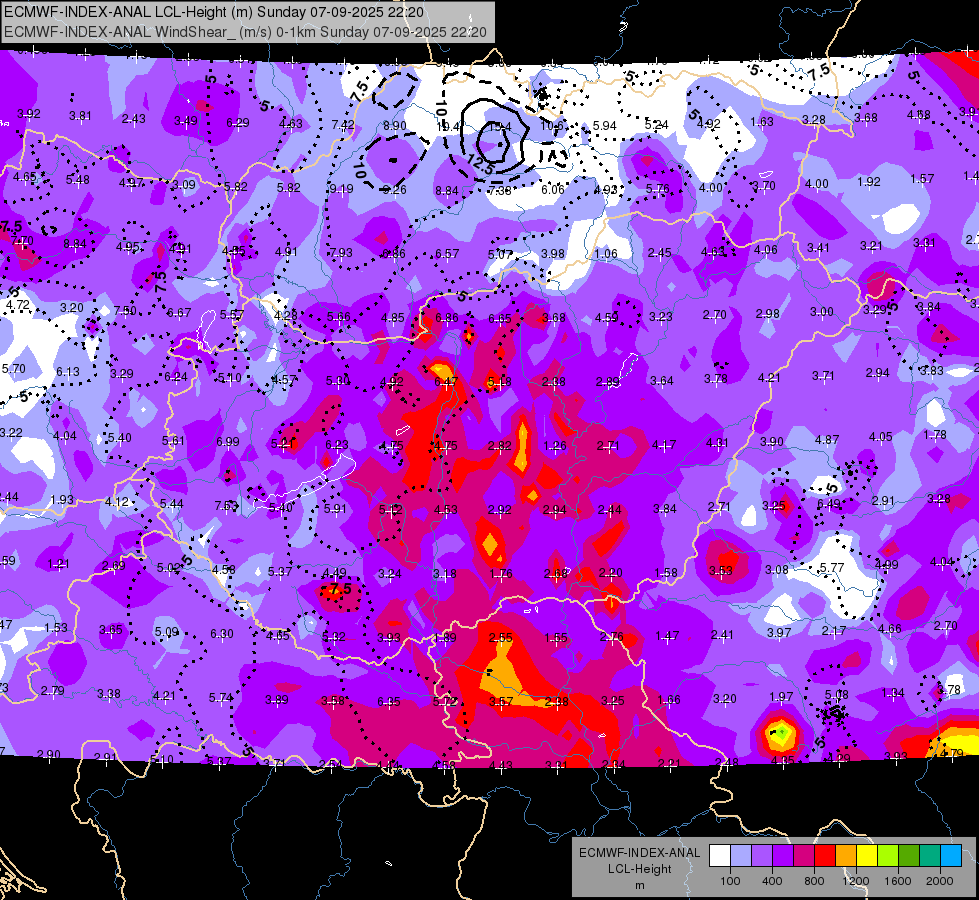This screenshot has width=979, height=900.
Task: Click the map value 9.19
Action: click(341, 189)
